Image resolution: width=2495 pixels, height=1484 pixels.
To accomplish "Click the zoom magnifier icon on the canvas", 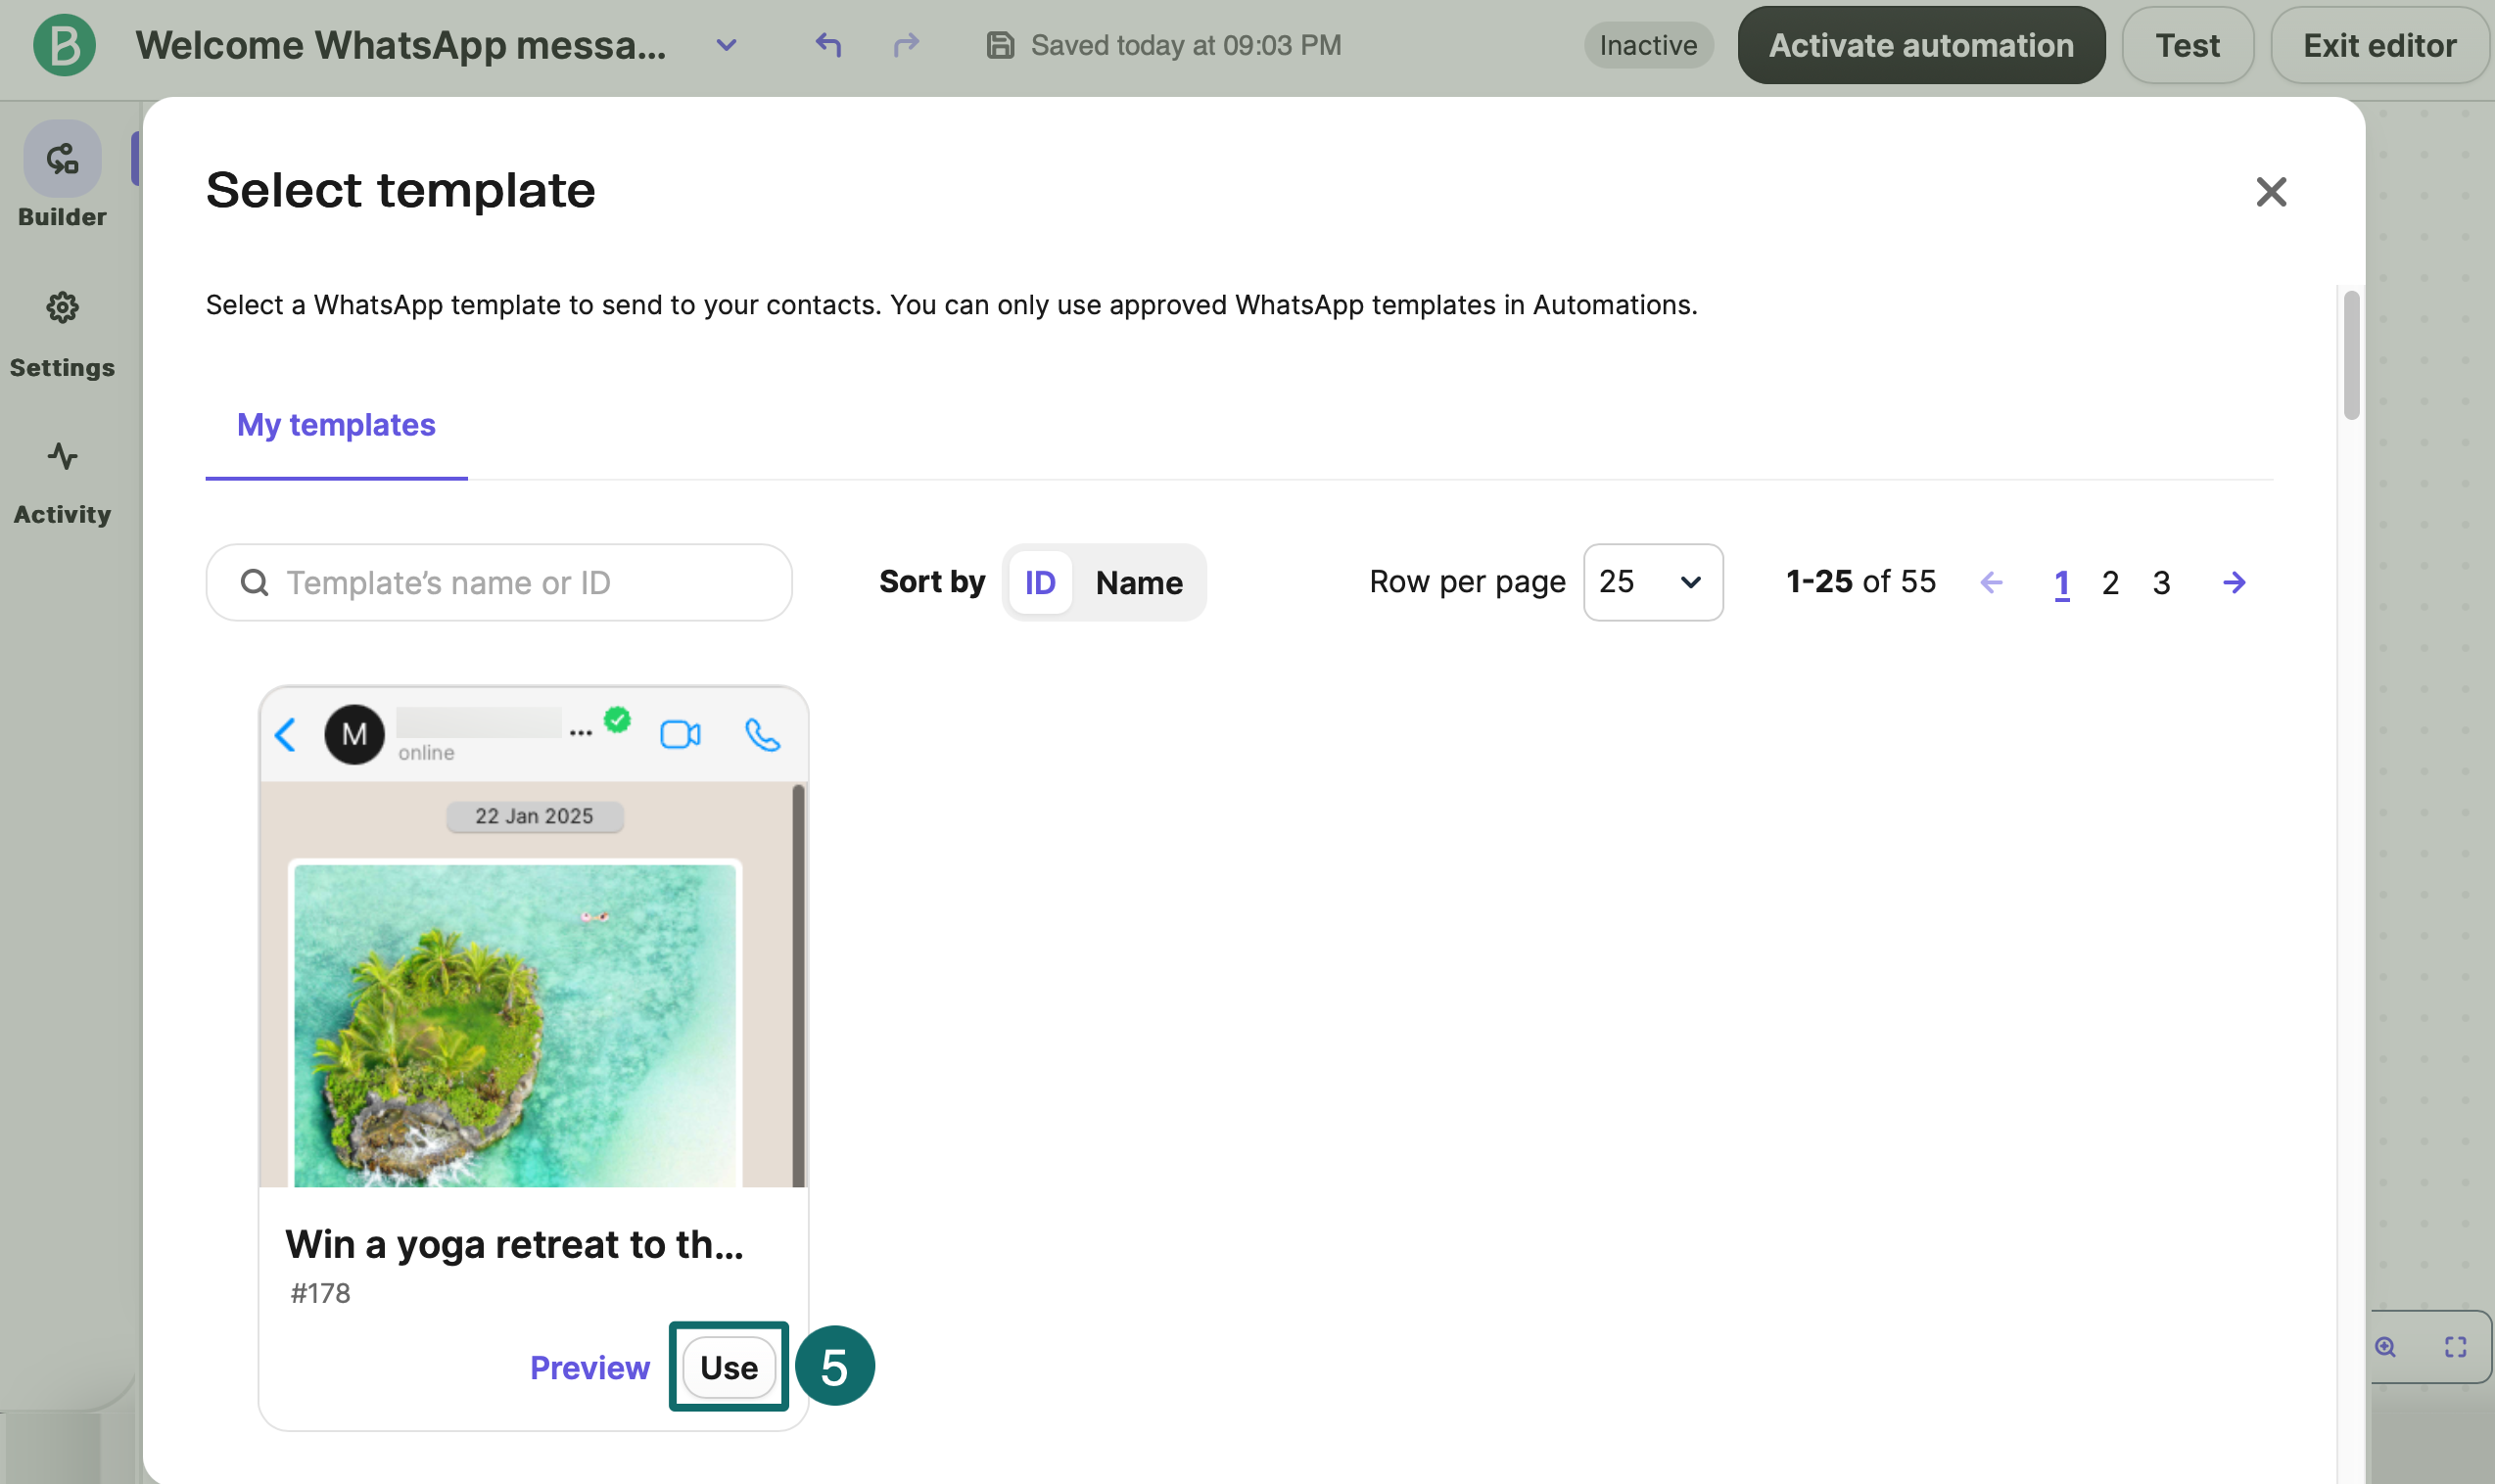I will (2385, 1346).
